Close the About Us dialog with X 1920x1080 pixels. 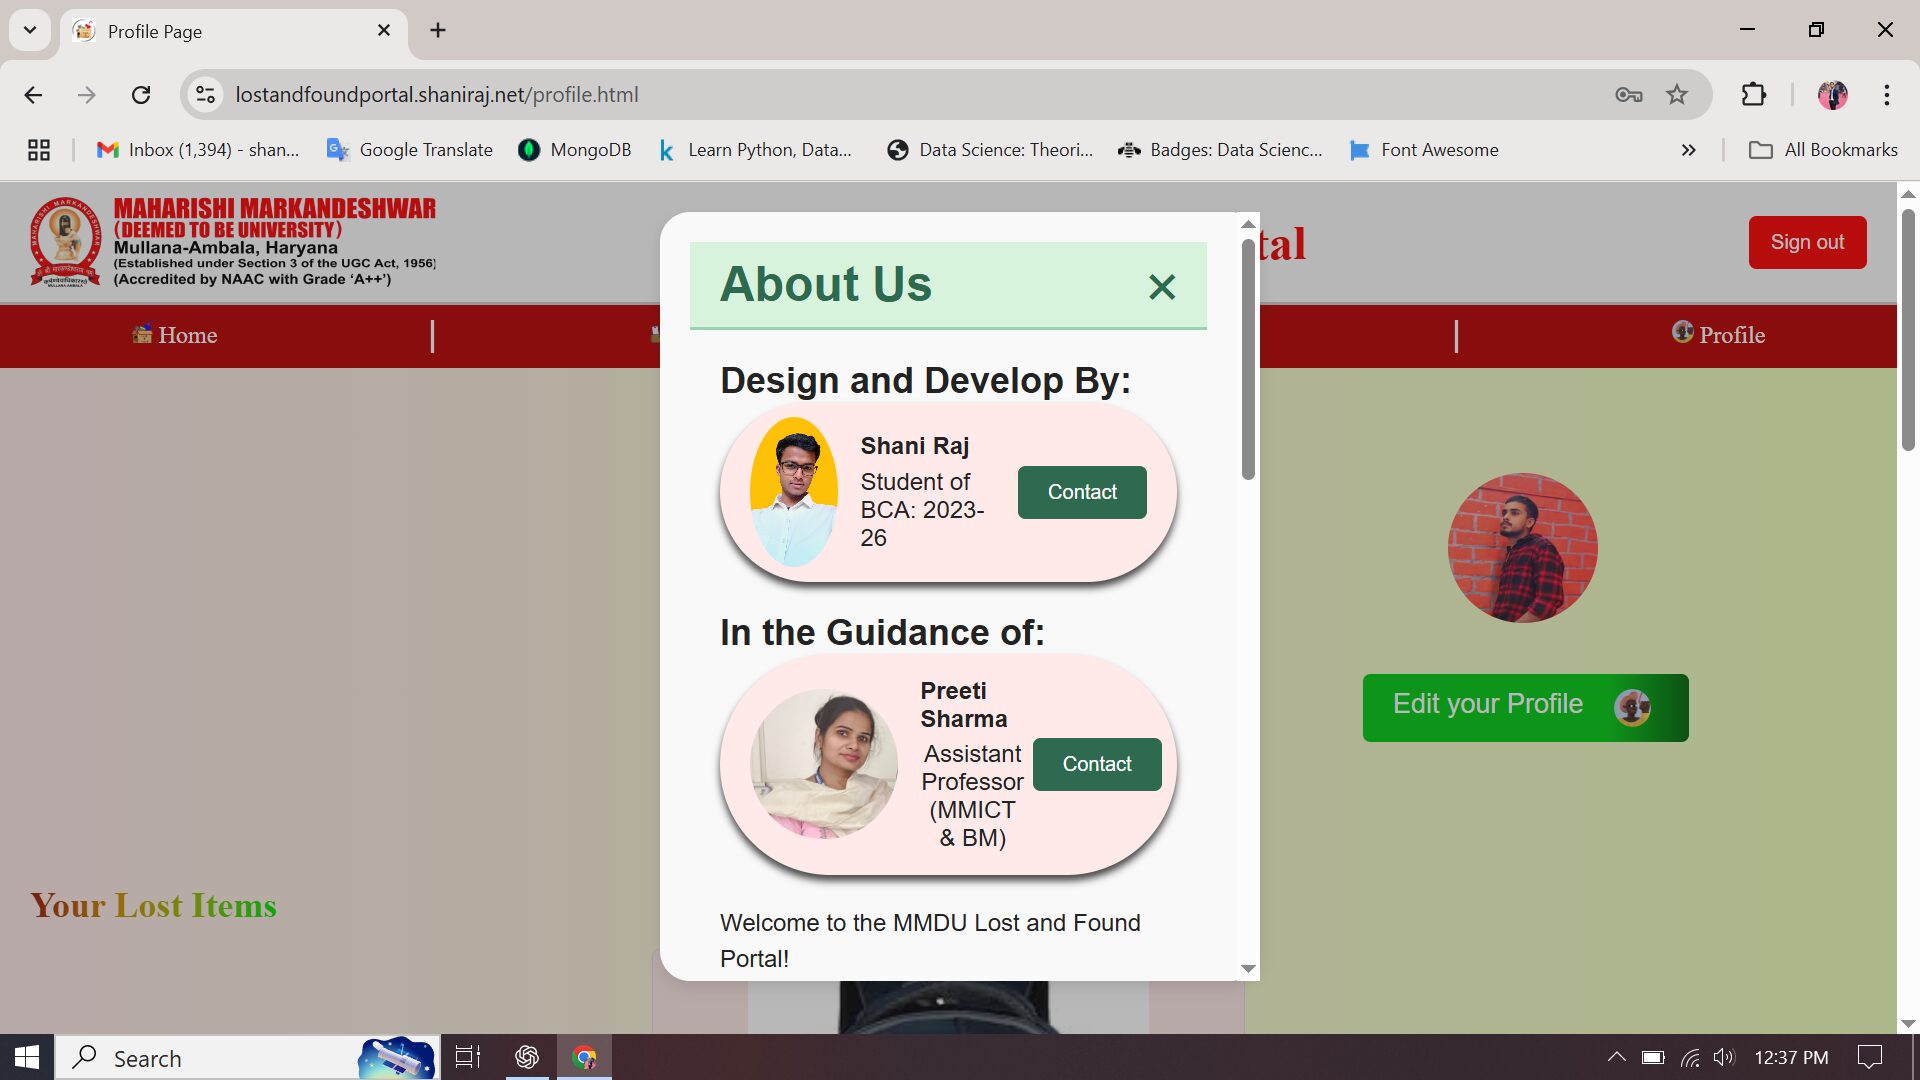click(x=1161, y=287)
